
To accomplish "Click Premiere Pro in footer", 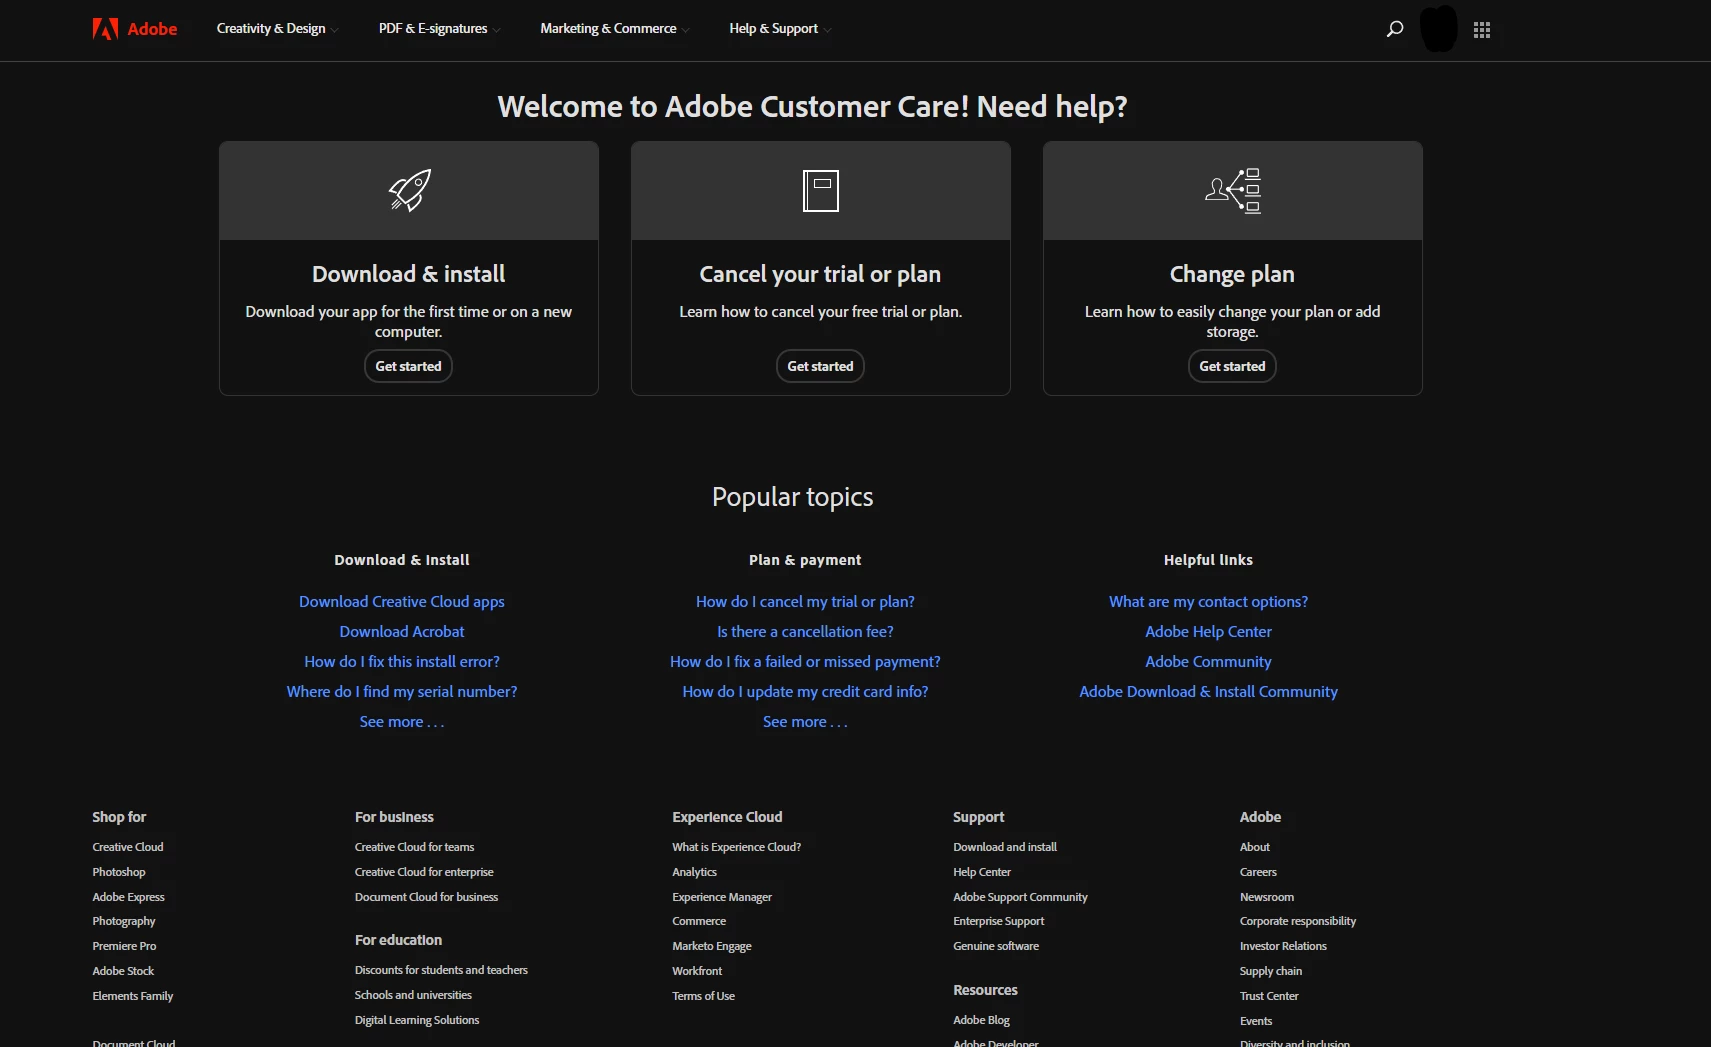I will [124, 946].
